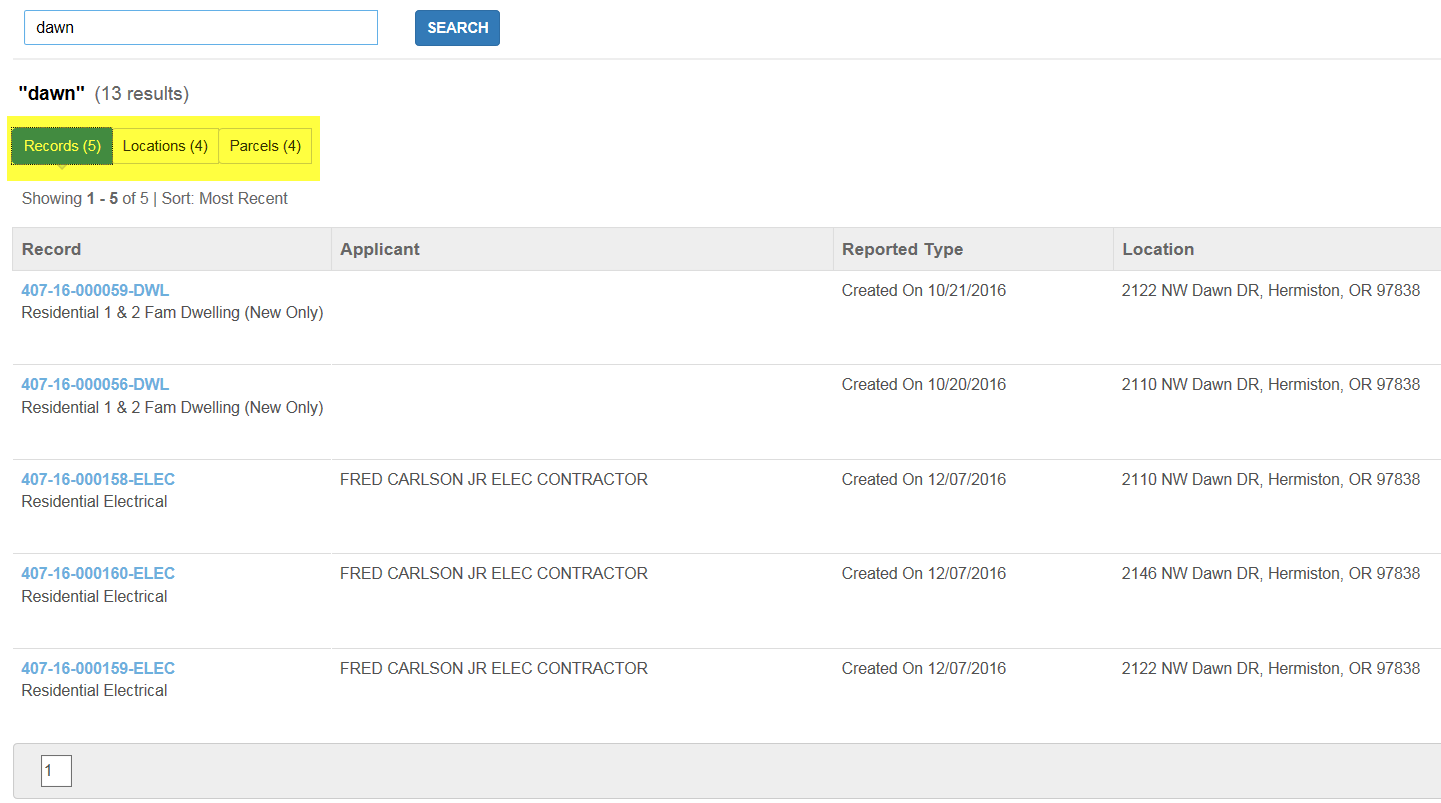
Task: Click the "dawn" results heading
Action: (52, 93)
